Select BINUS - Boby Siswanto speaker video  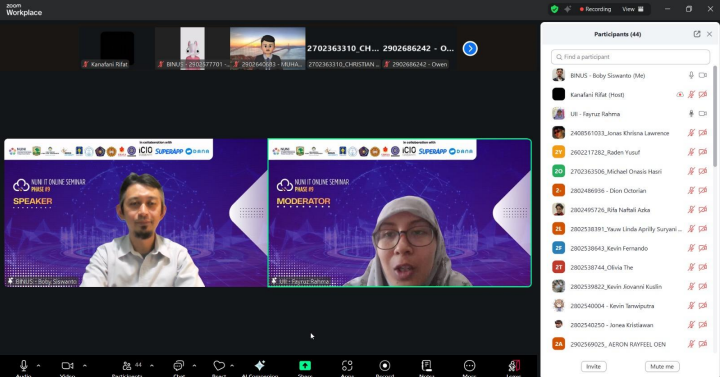point(136,213)
